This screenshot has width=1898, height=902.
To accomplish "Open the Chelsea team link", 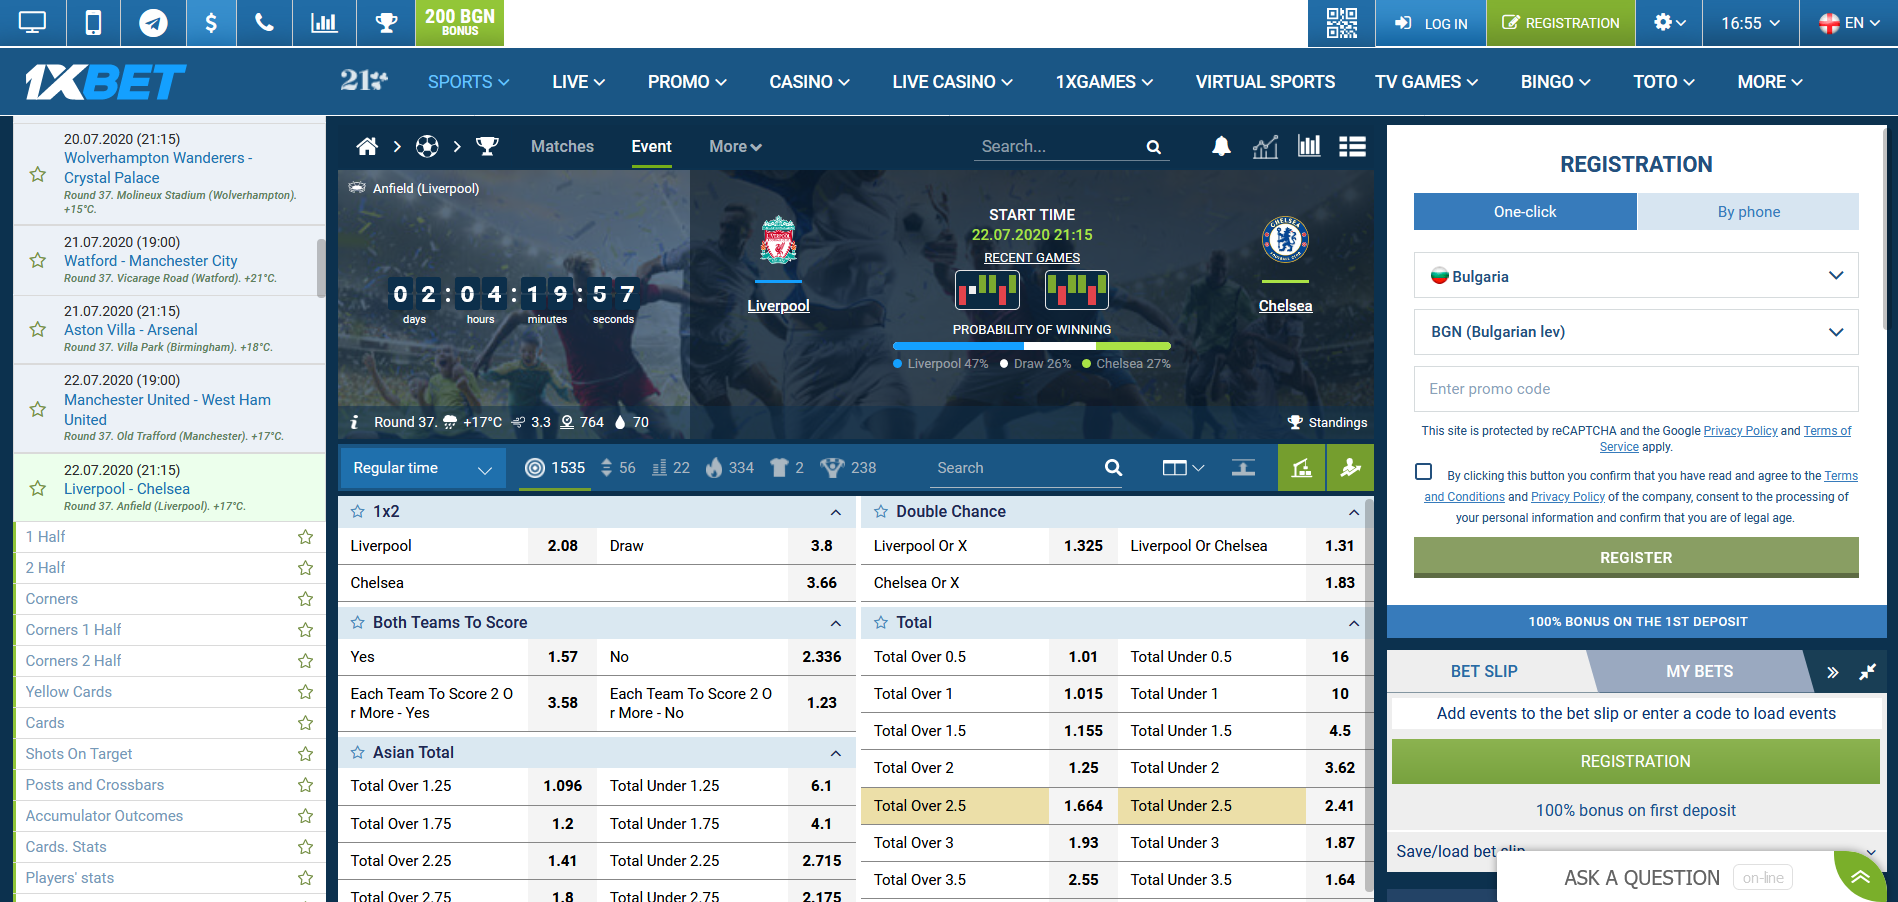I will tap(1285, 306).
